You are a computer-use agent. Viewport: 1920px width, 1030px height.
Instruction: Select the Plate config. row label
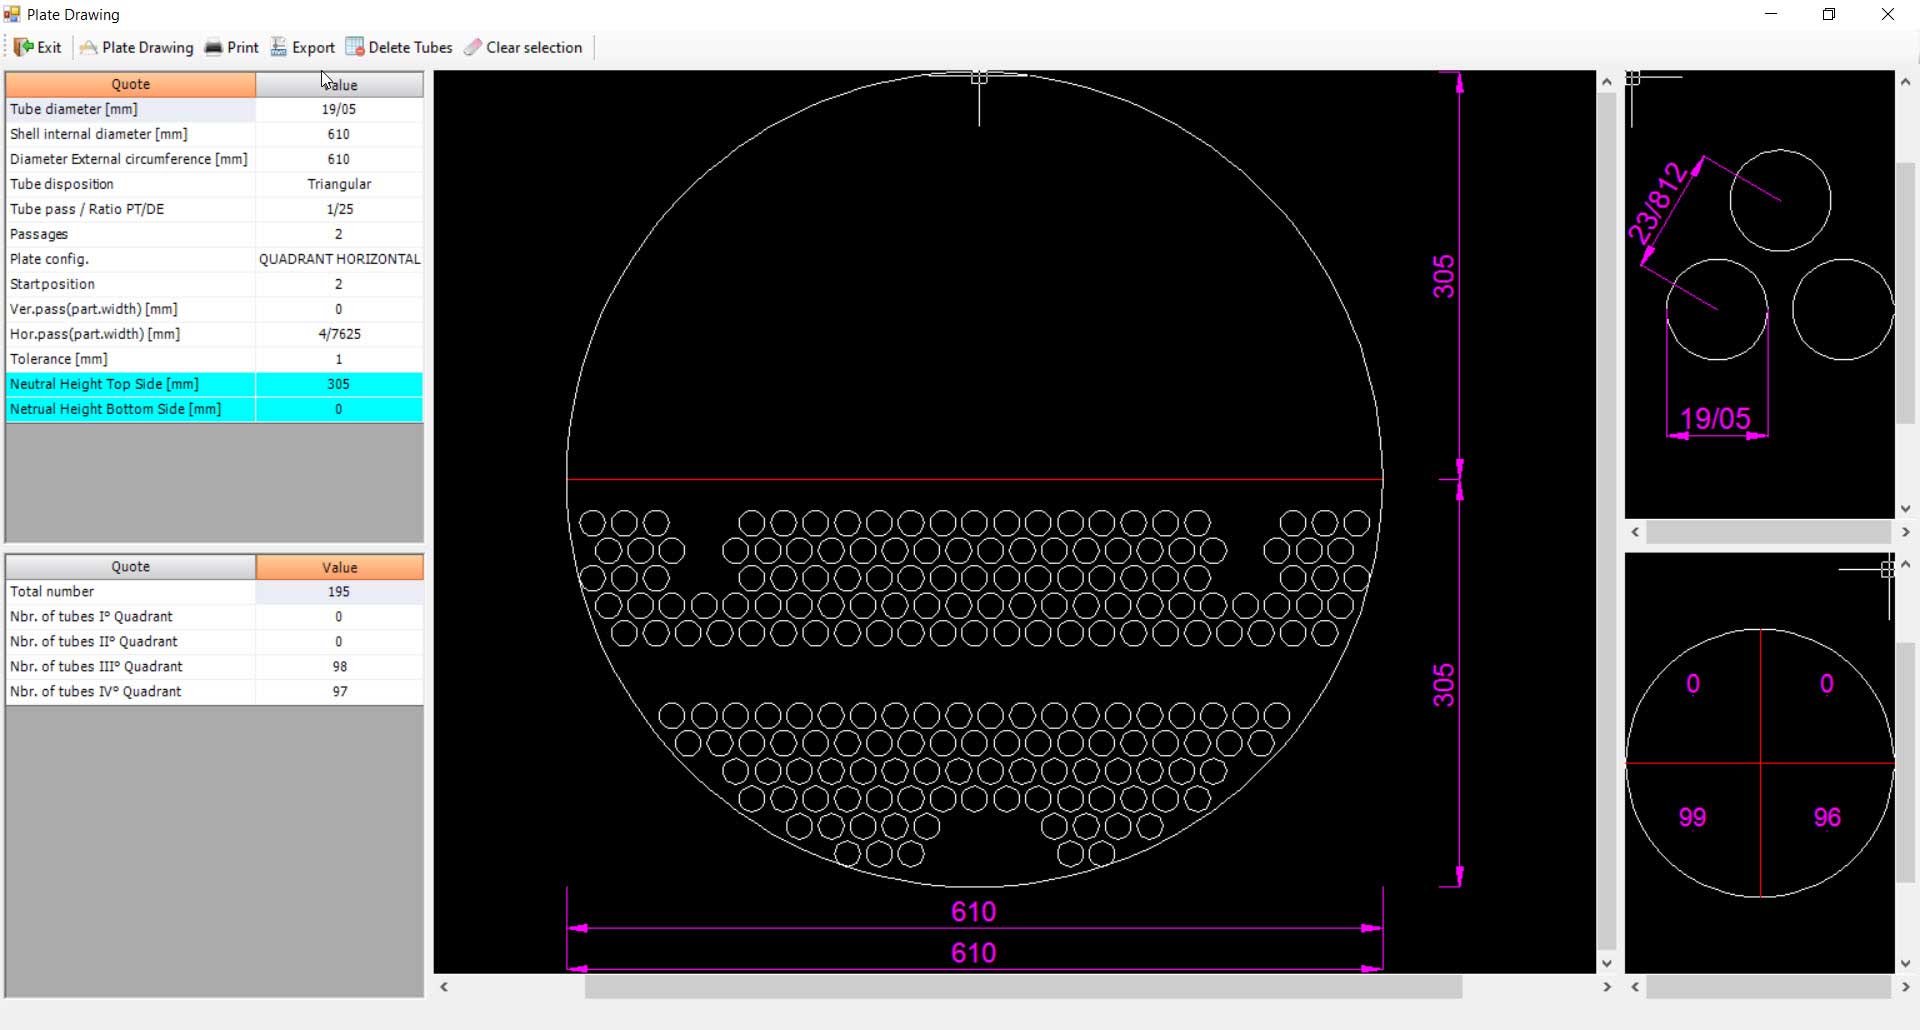click(x=49, y=259)
